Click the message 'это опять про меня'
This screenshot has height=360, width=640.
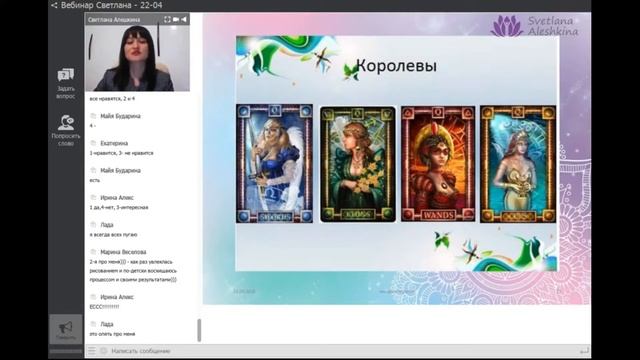pos(112,334)
